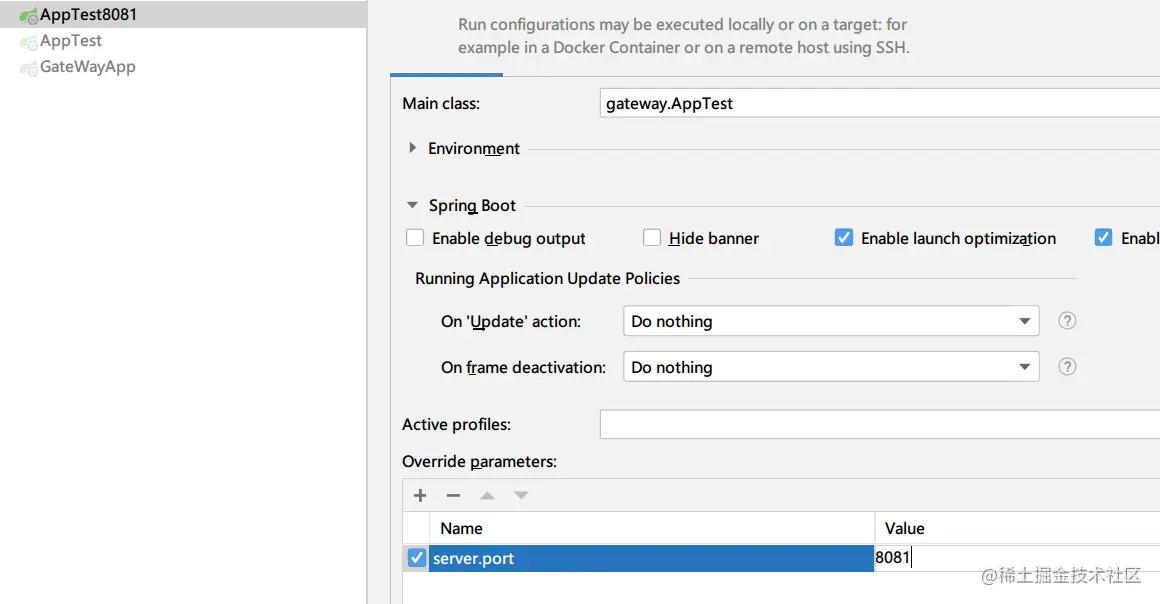Toggle the cut-off Enabl... checkbox
This screenshot has width=1160, height=604.
click(1103, 238)
